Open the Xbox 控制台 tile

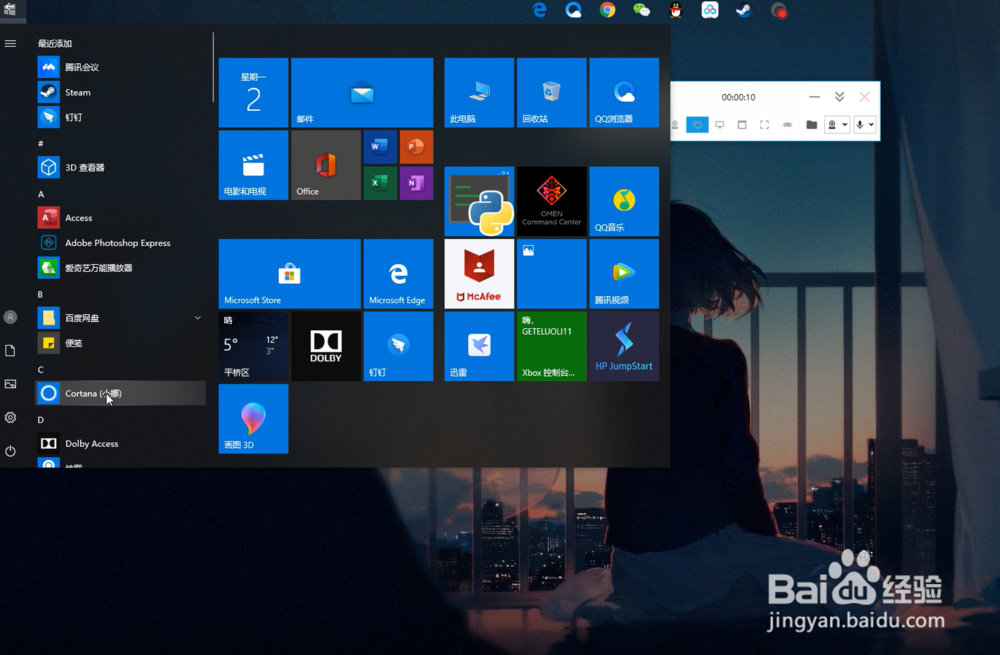coord(552,346)
